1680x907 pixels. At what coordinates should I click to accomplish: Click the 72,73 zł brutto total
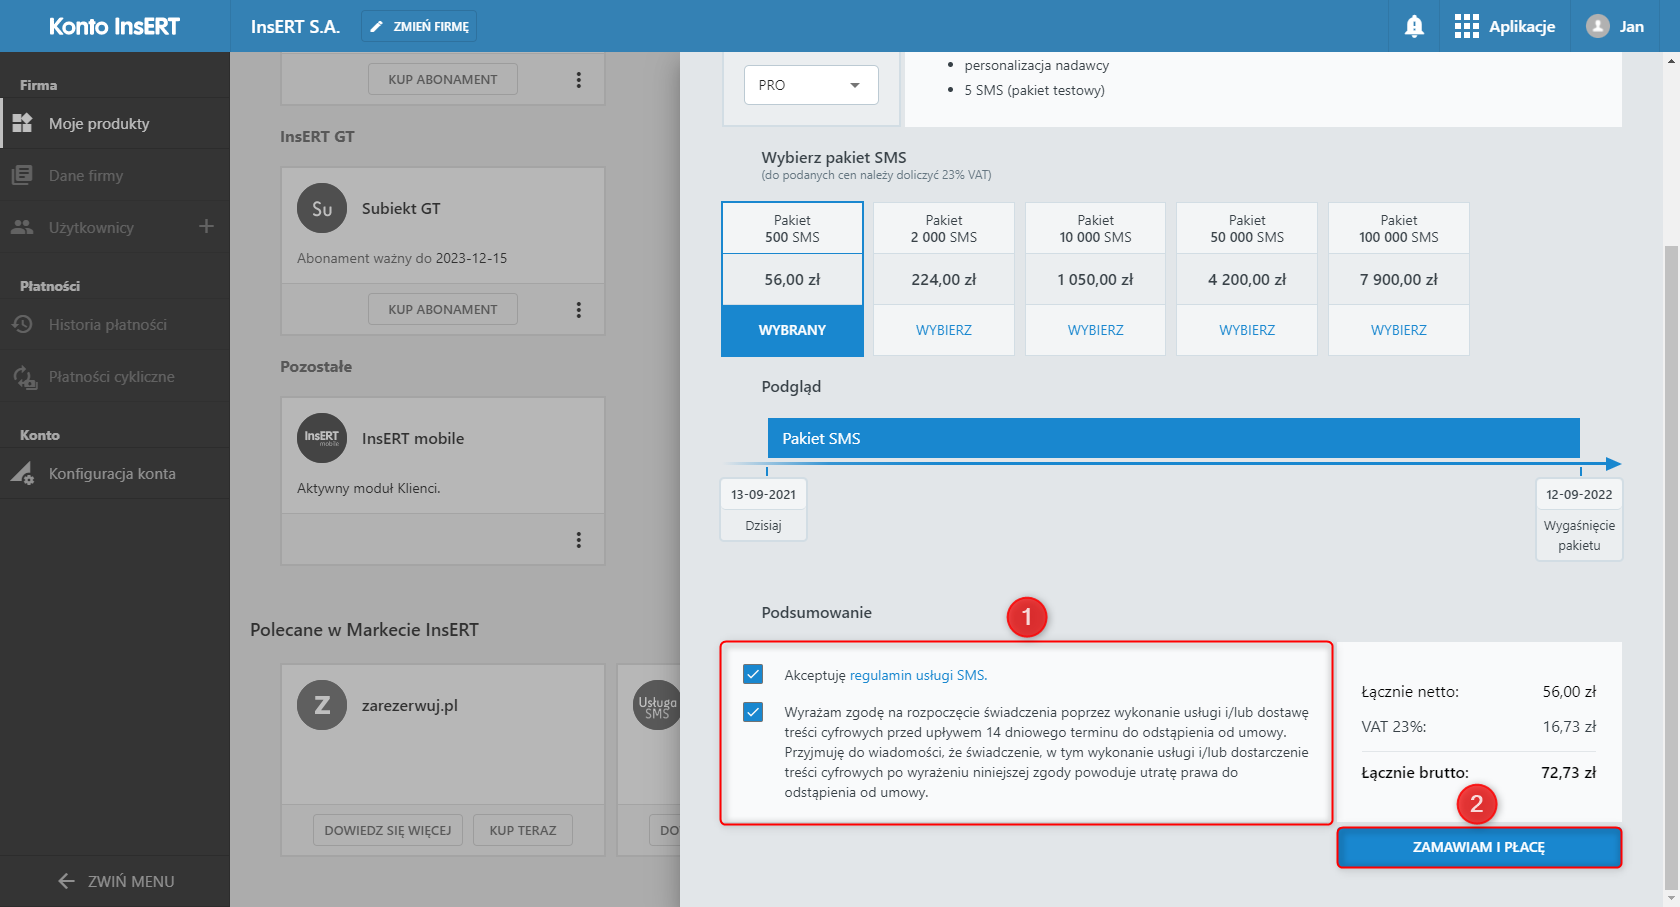click(x=1568, y=772)
